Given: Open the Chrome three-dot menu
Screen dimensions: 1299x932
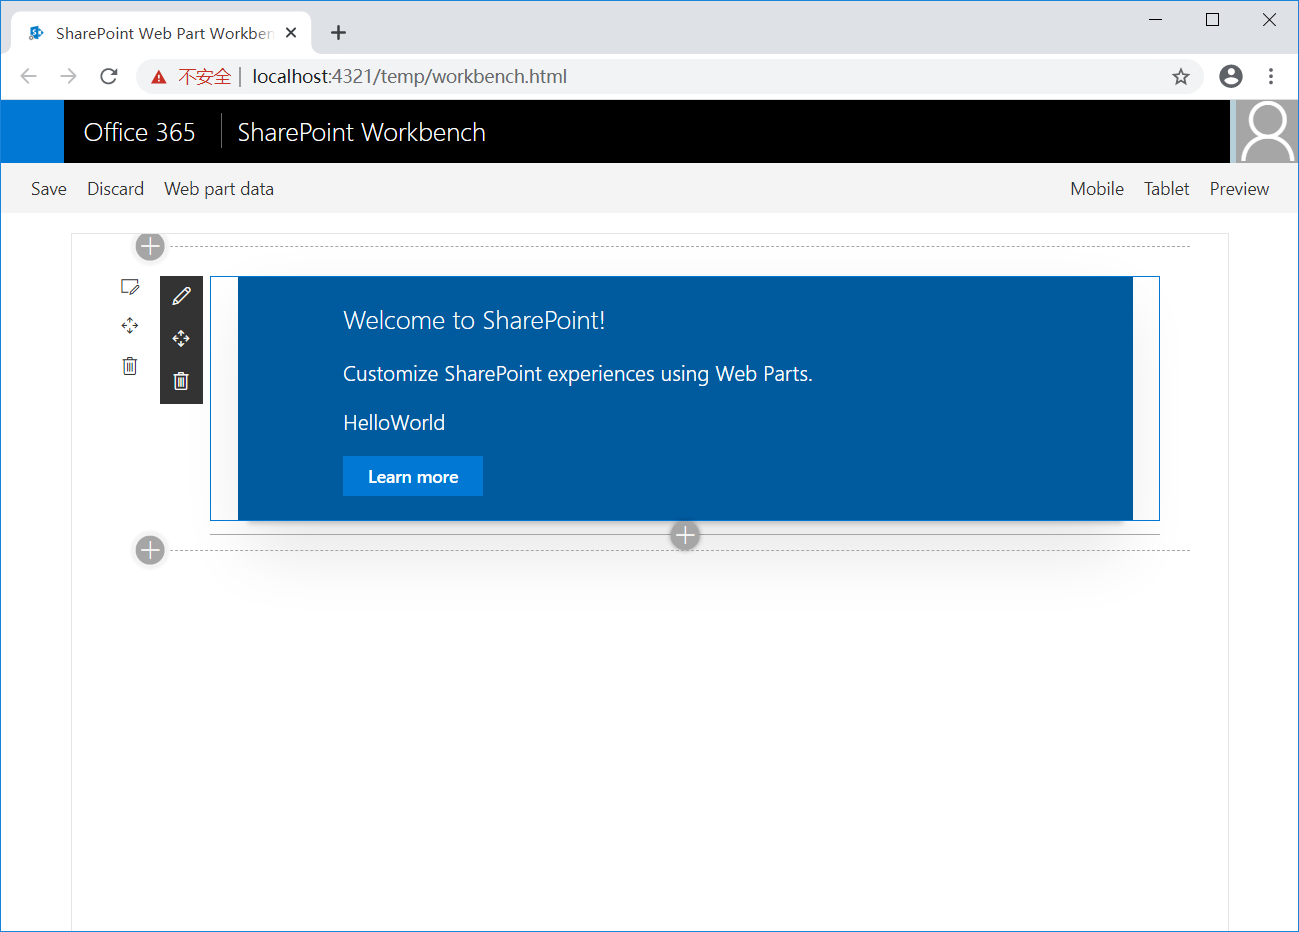Looking at the screenshot, I should (x=1271, y=76).
